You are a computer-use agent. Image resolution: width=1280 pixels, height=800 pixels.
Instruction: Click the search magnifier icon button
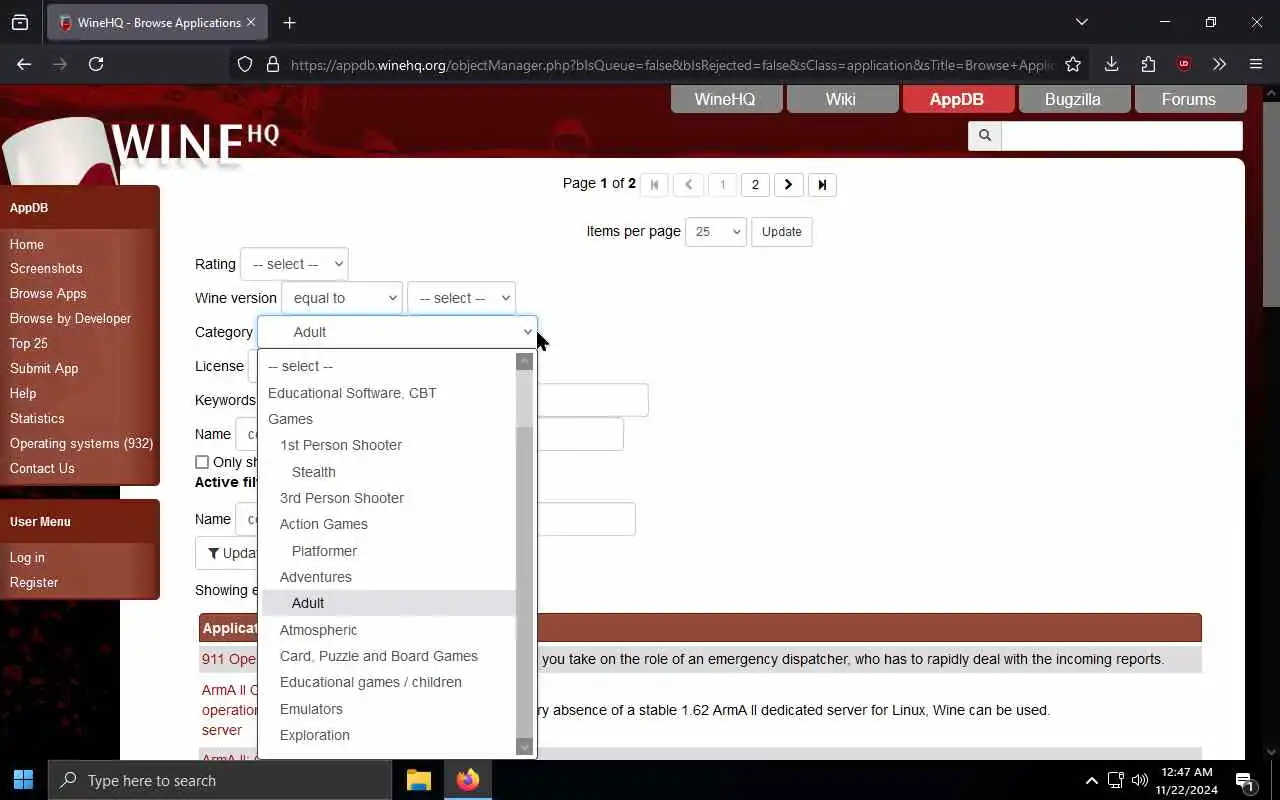pyautogui.click(x=984, y=135)
